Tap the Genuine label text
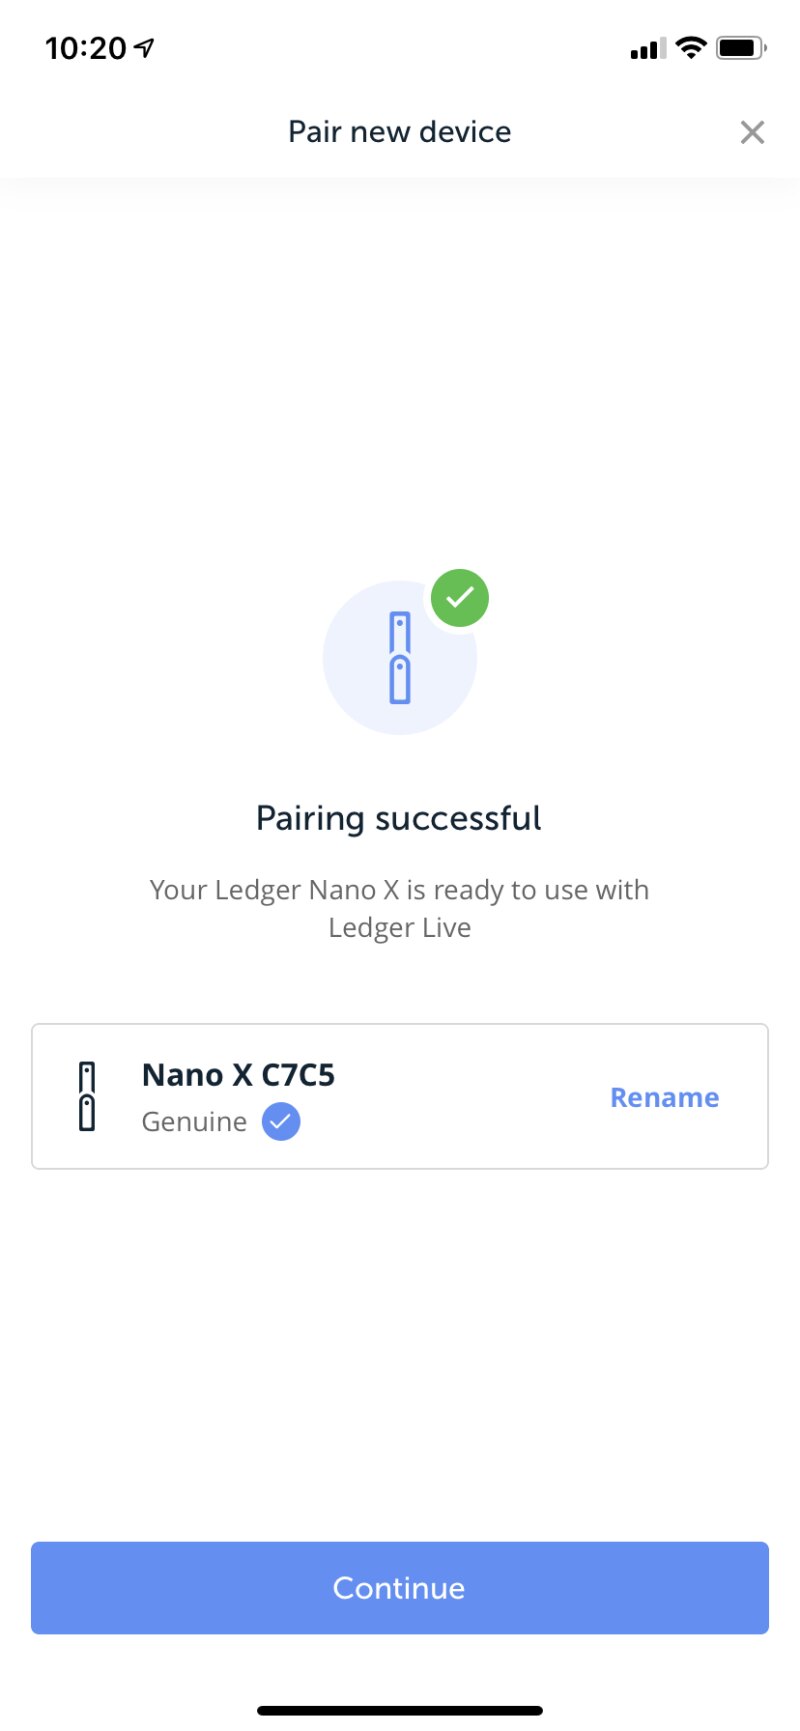Viewport: 800px width, 1731px height. pyautogui.click(x=194, y=1122)
